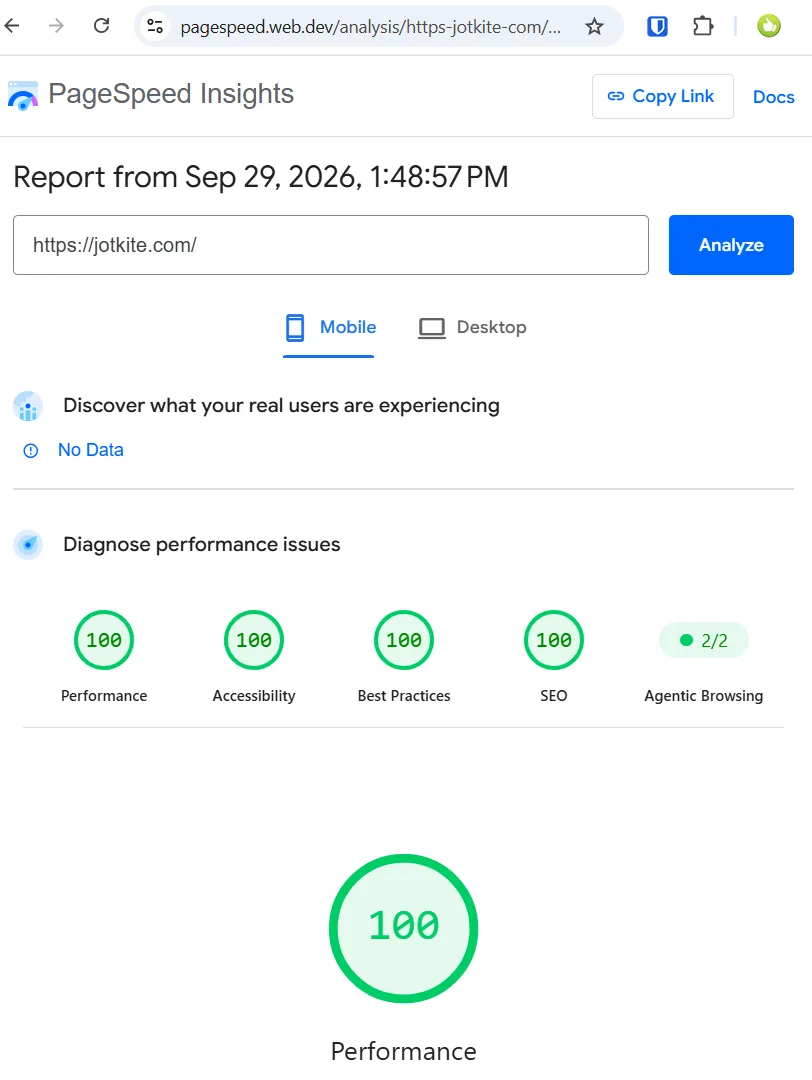Select the Mobile tab

pyautogui.click(x=330, y=328)
